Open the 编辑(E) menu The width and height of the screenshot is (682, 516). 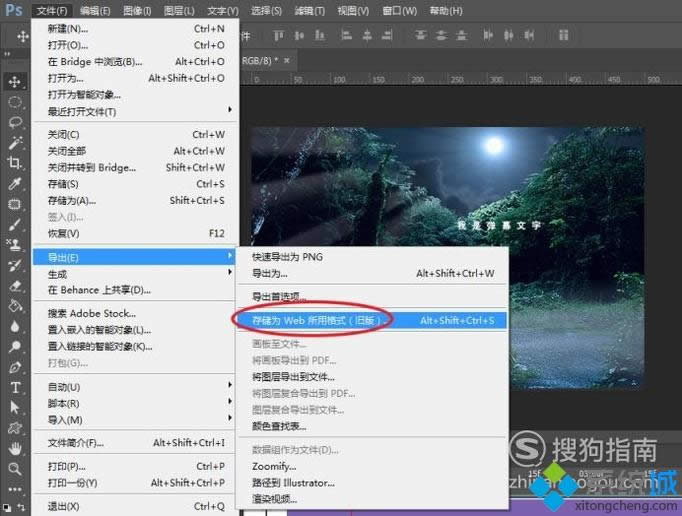point(94,10)
